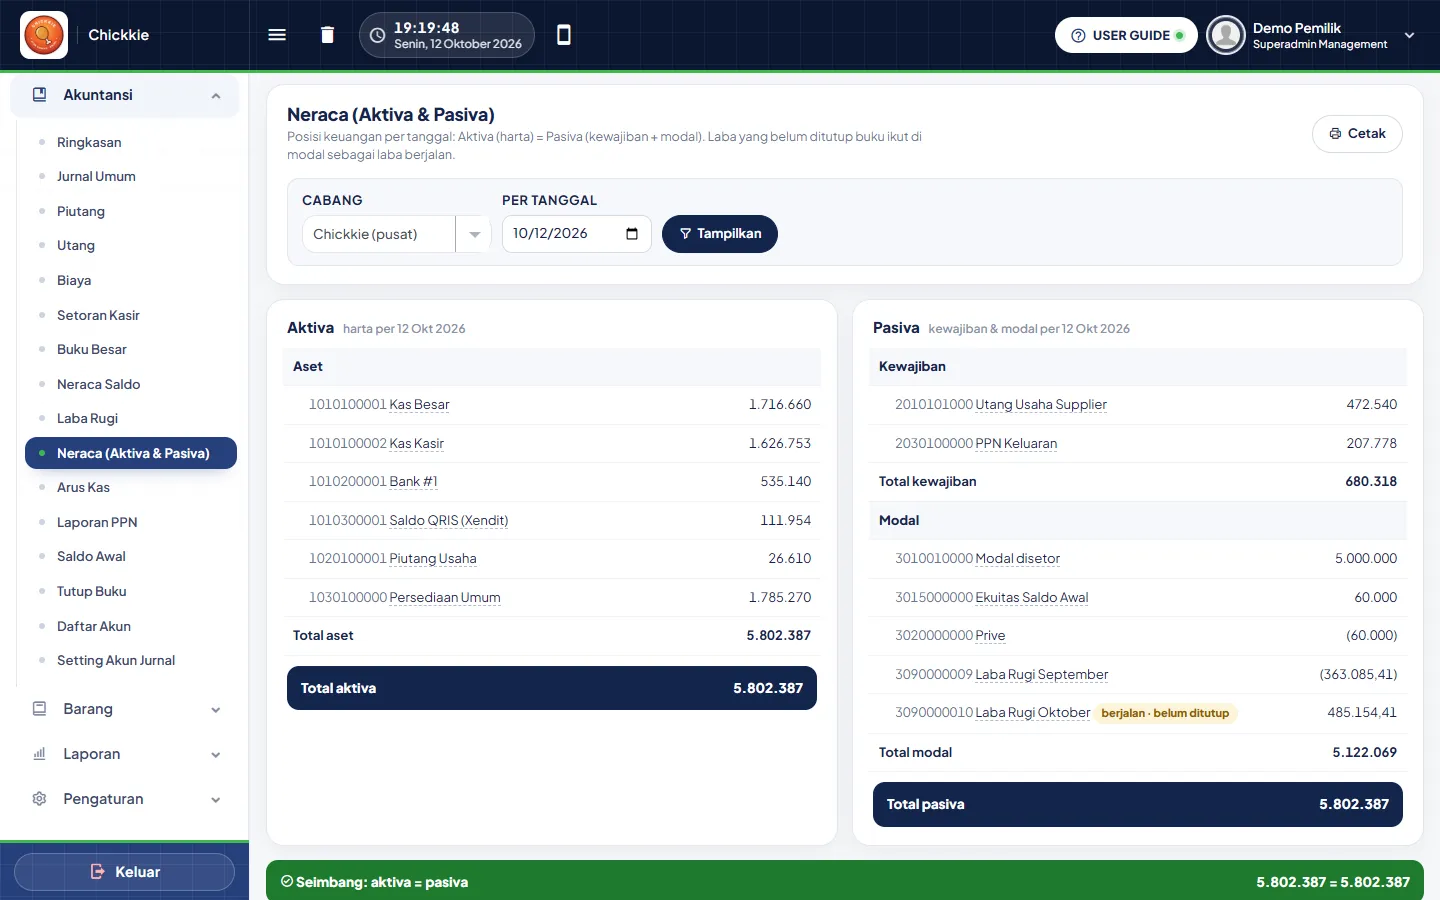Toggle the hamburger menu icon

(x=277, y=35)
